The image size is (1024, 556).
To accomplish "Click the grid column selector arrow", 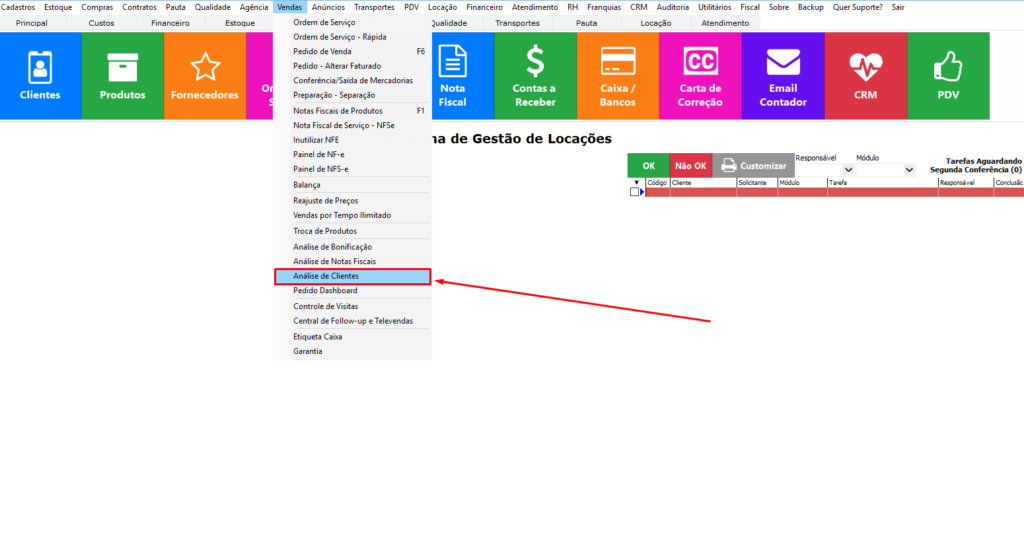I will tap(636, 182).
